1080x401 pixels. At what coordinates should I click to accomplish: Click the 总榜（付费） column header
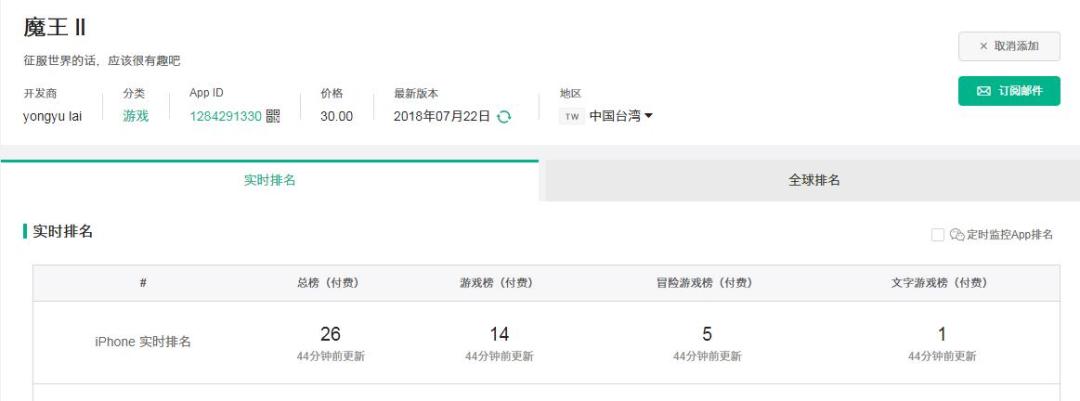pos(328,283)
